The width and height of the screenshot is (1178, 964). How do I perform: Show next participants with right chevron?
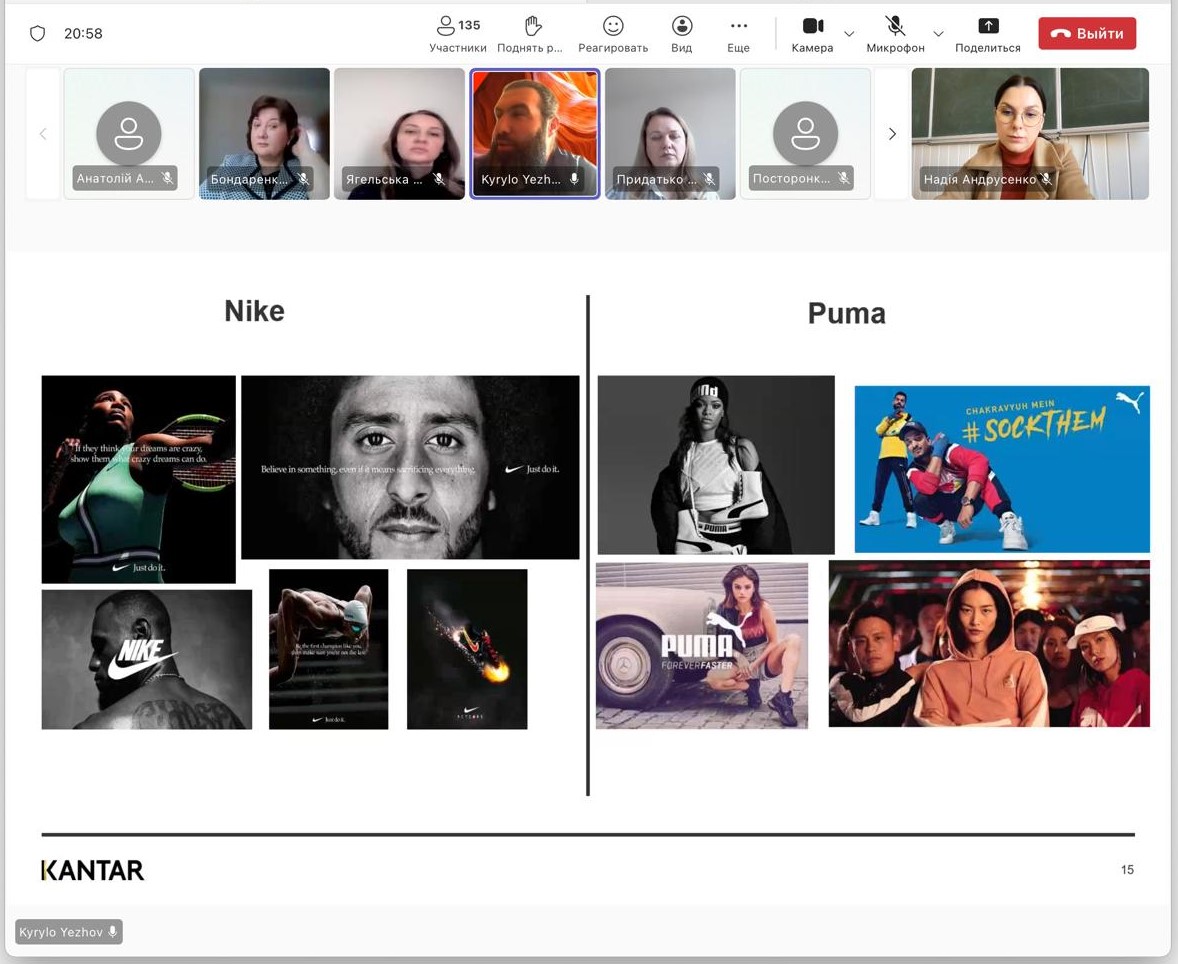coord(892,134)
